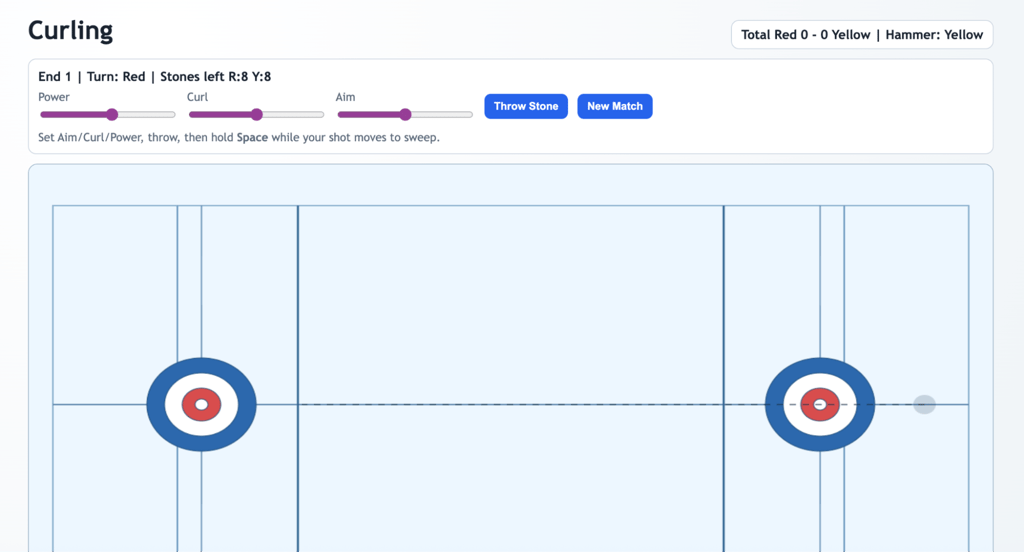Viewport: 1024px width, 552px height.
Task: Click the 'Curl' label
Action: click(197, 97)
